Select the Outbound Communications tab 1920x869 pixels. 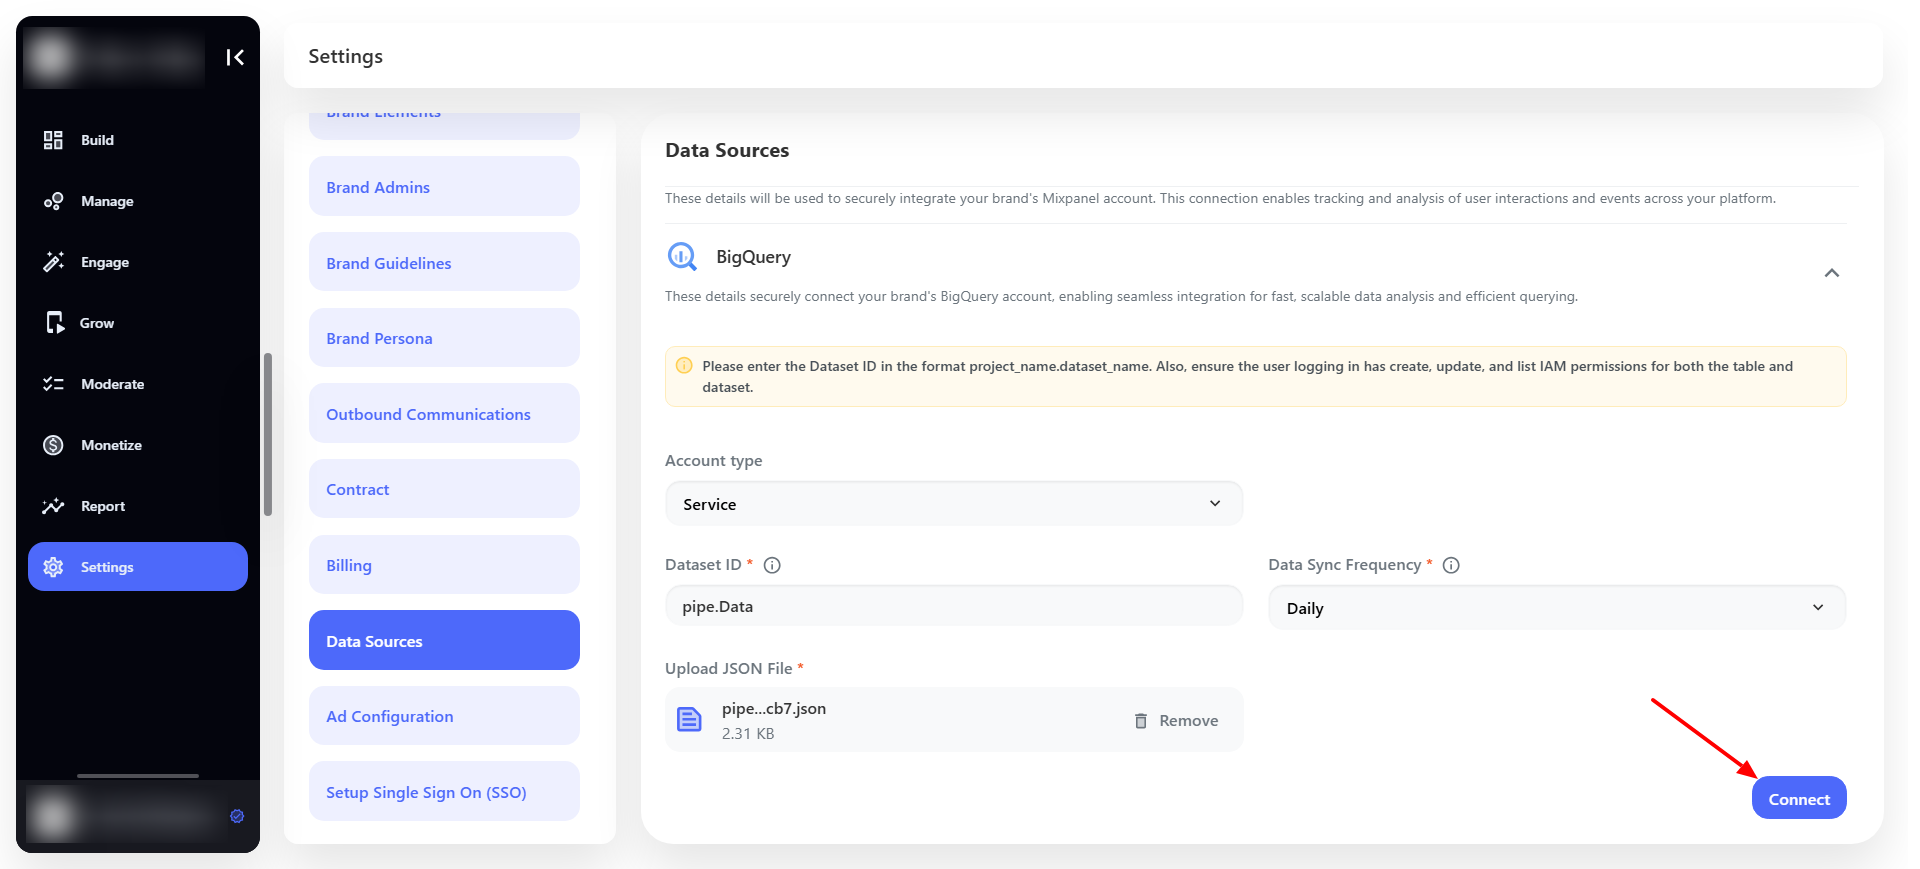pos(444,414)
